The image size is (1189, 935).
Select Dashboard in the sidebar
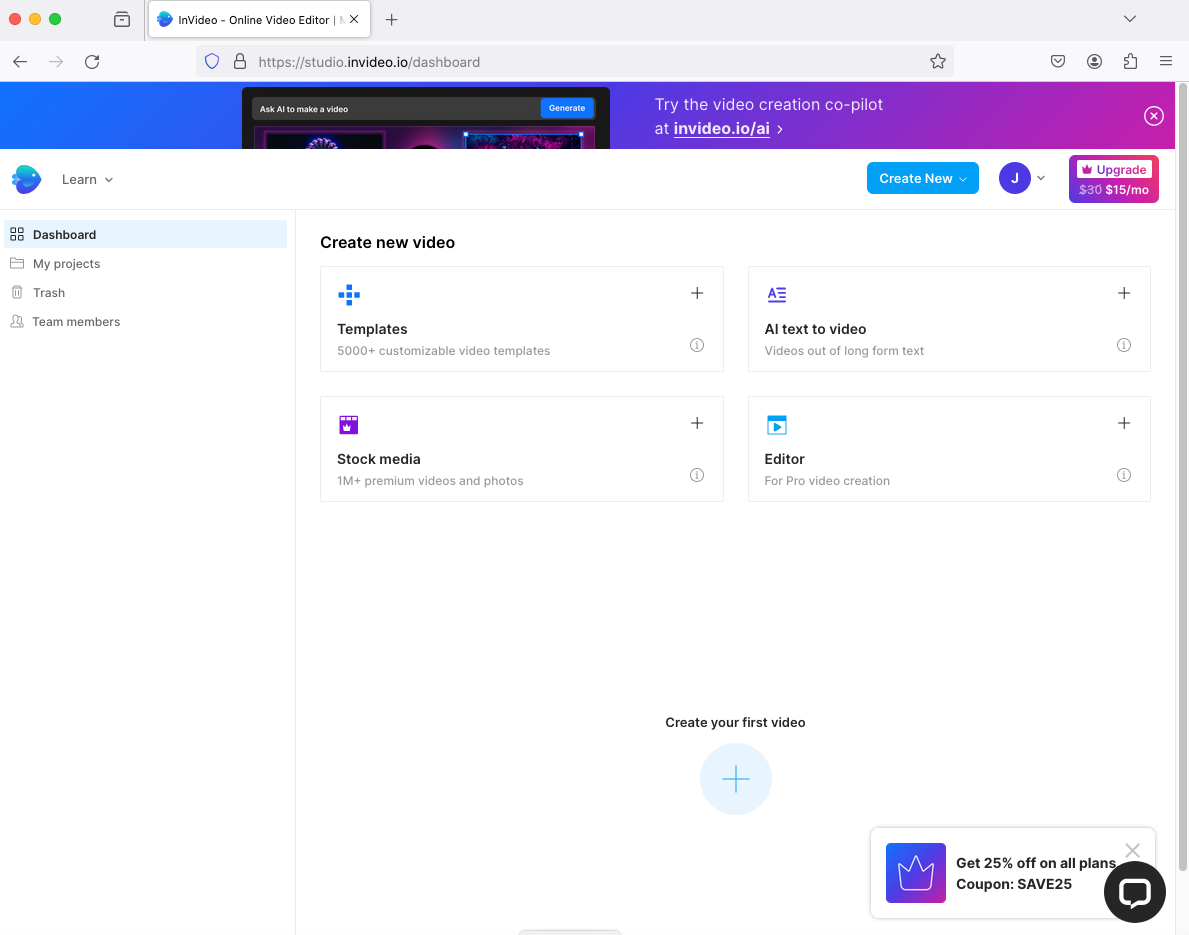coord(146,234)
